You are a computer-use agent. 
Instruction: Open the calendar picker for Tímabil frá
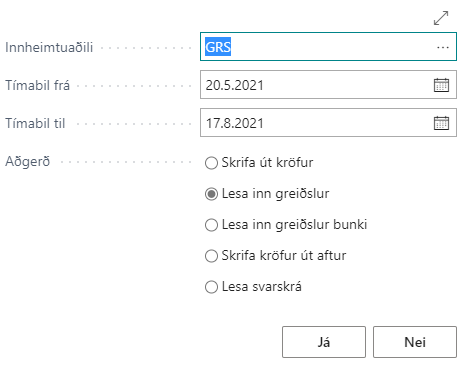441,85
